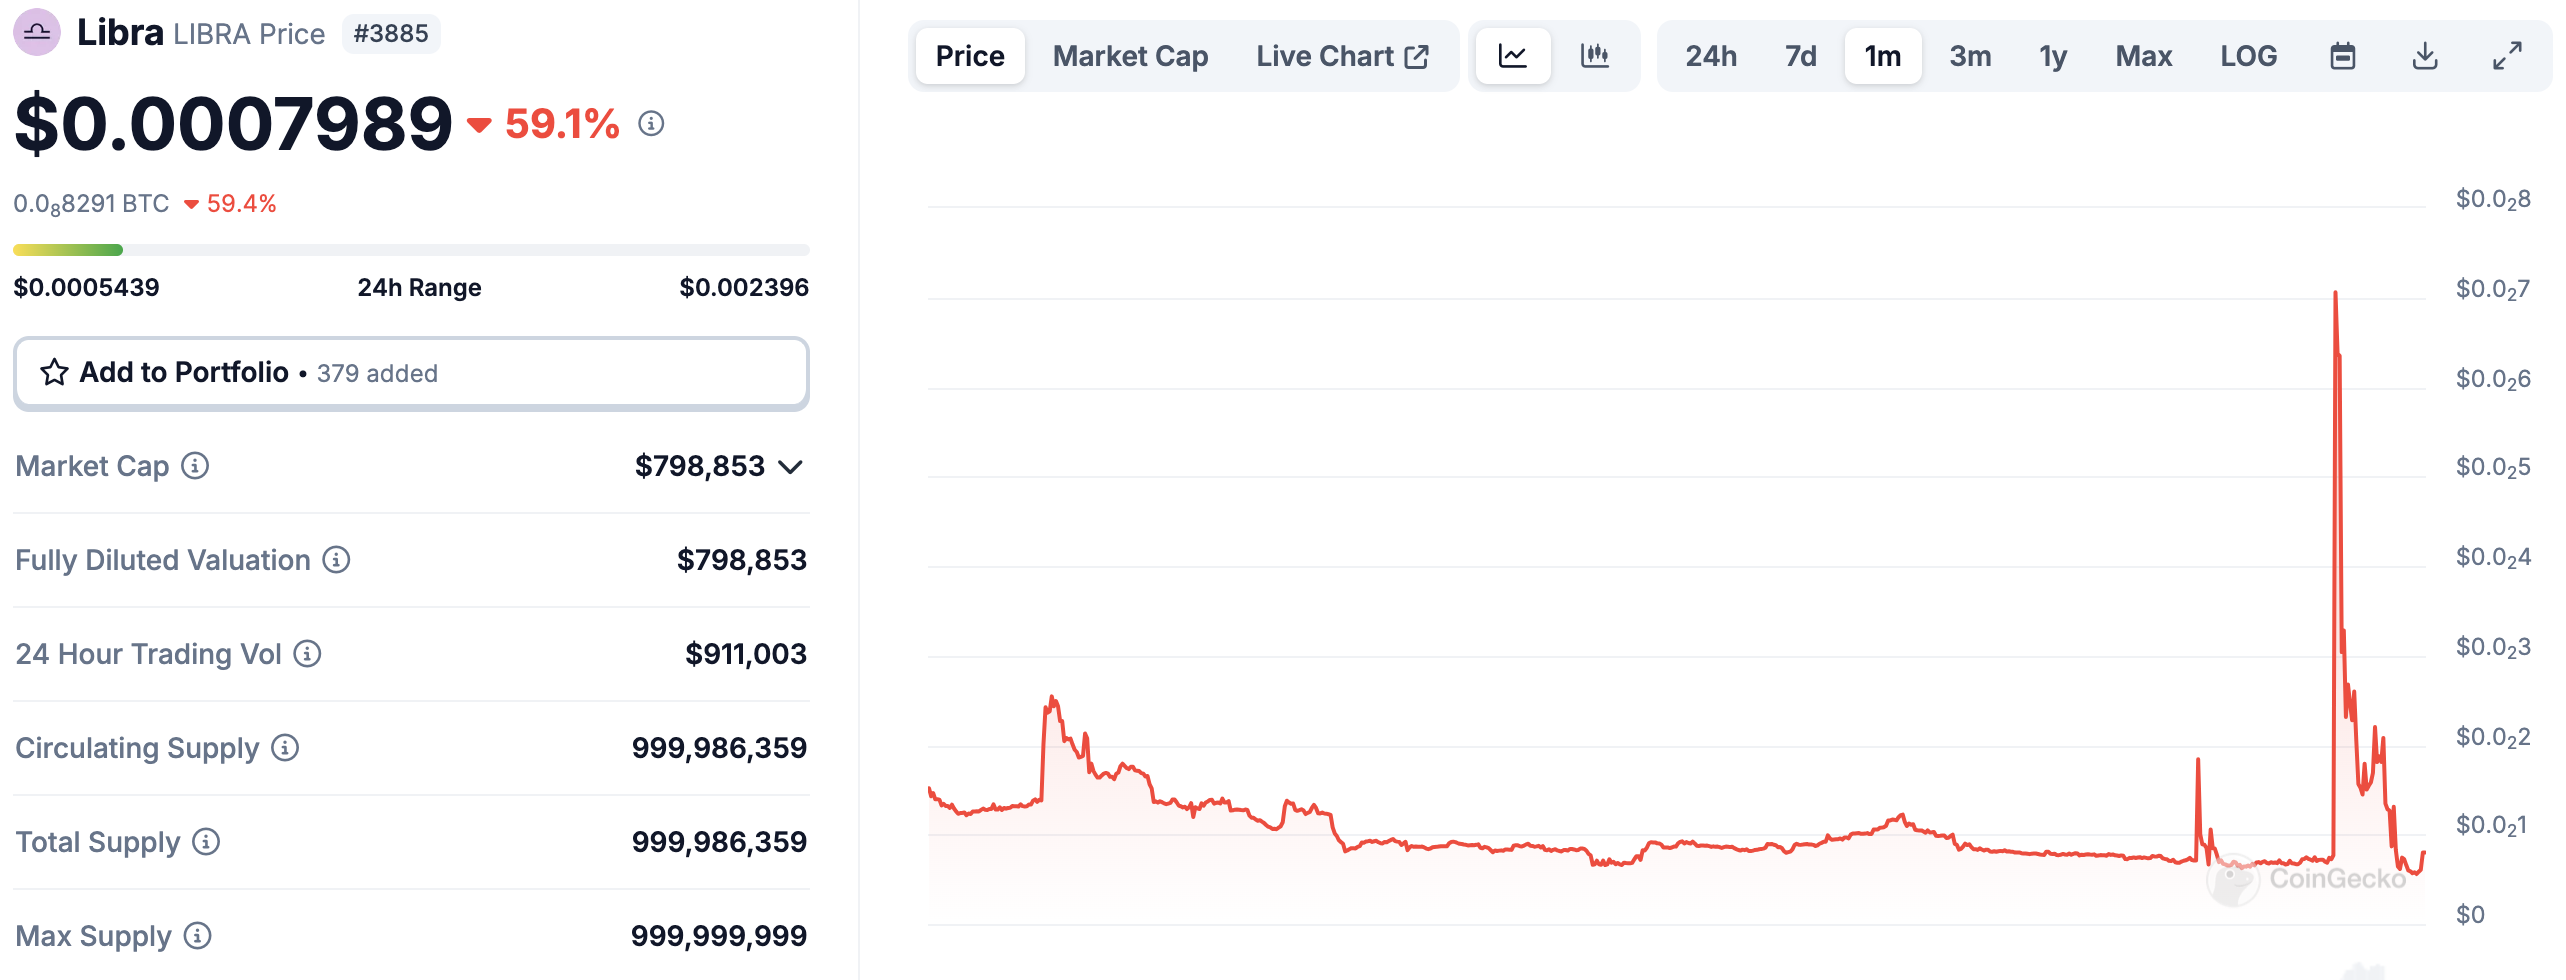The width and height of the screenshot is (2566, 980).
Task: Click the Circulating Supply info icon
Action: [x=285, y=748]
